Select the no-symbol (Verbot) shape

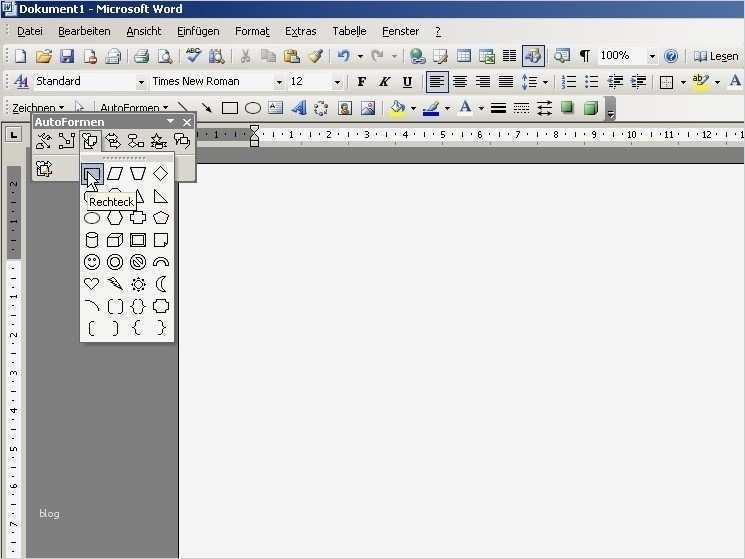[x=138, y=262]
